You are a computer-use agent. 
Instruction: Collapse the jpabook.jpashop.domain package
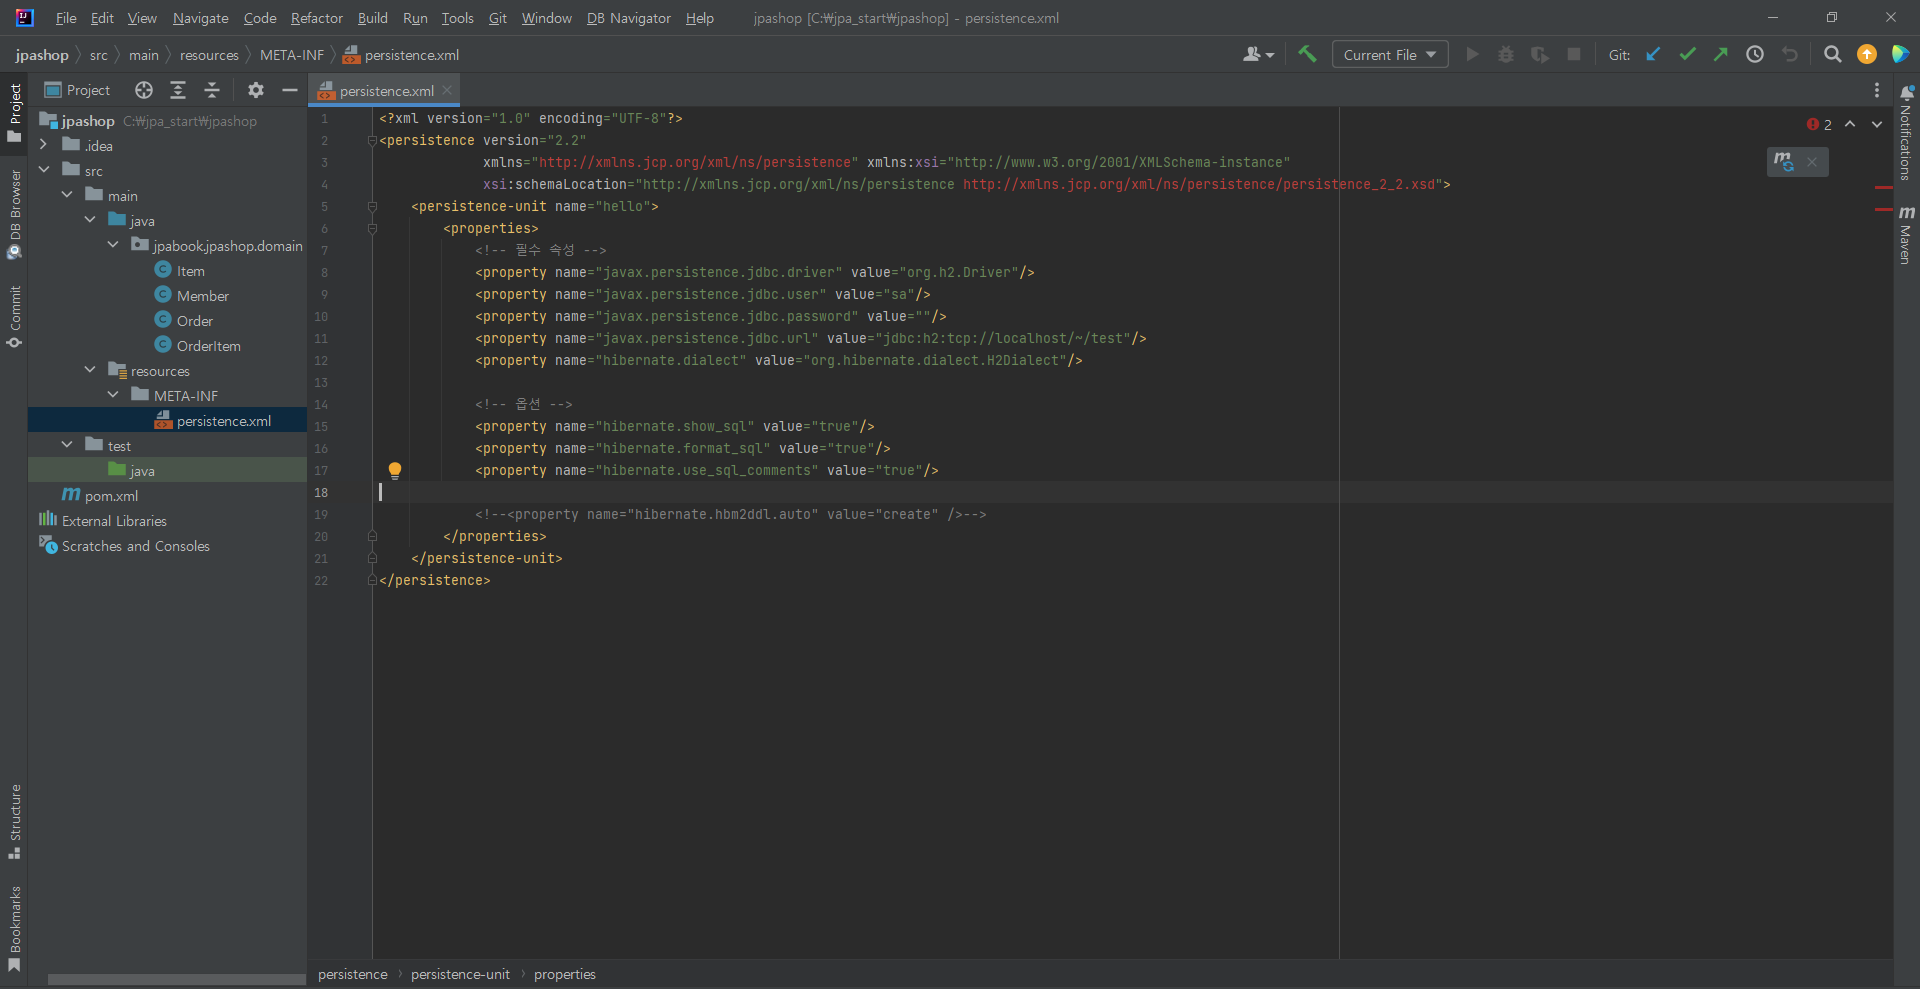(x=112, y=245)
